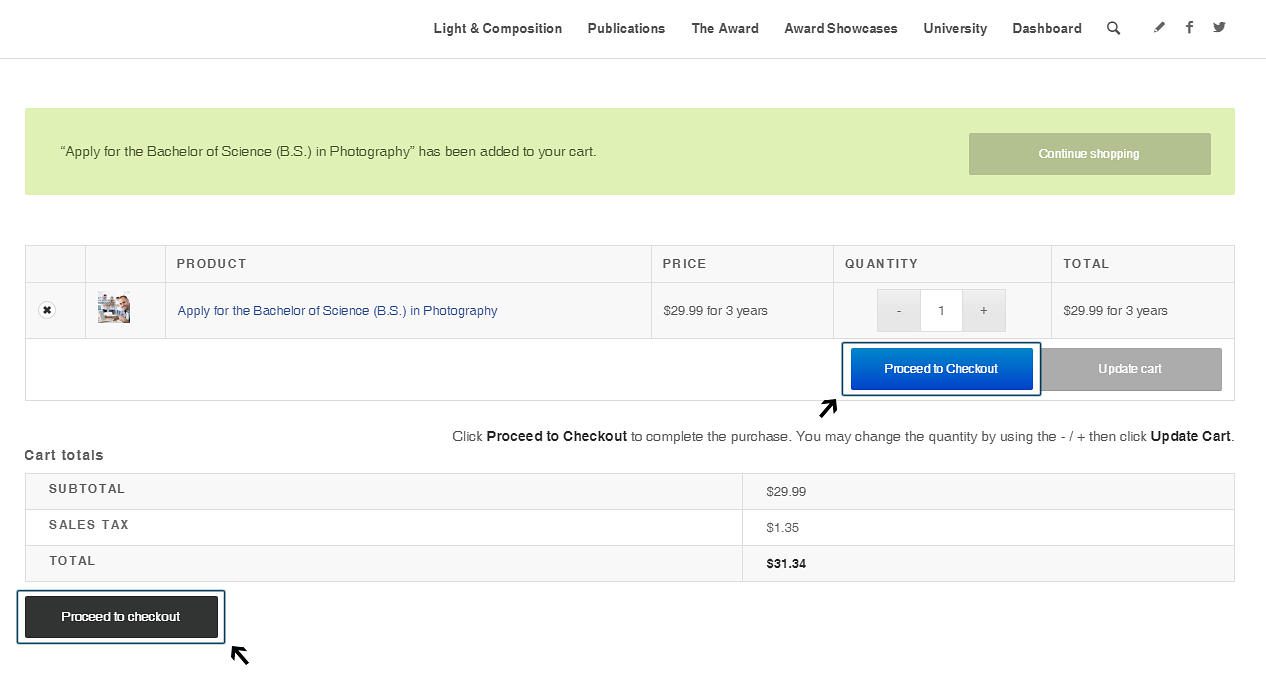The width and height of the screenshot is (1266, 676).
Task: Visit the Facebook page icon
Action: click(x=1189, y=27)
